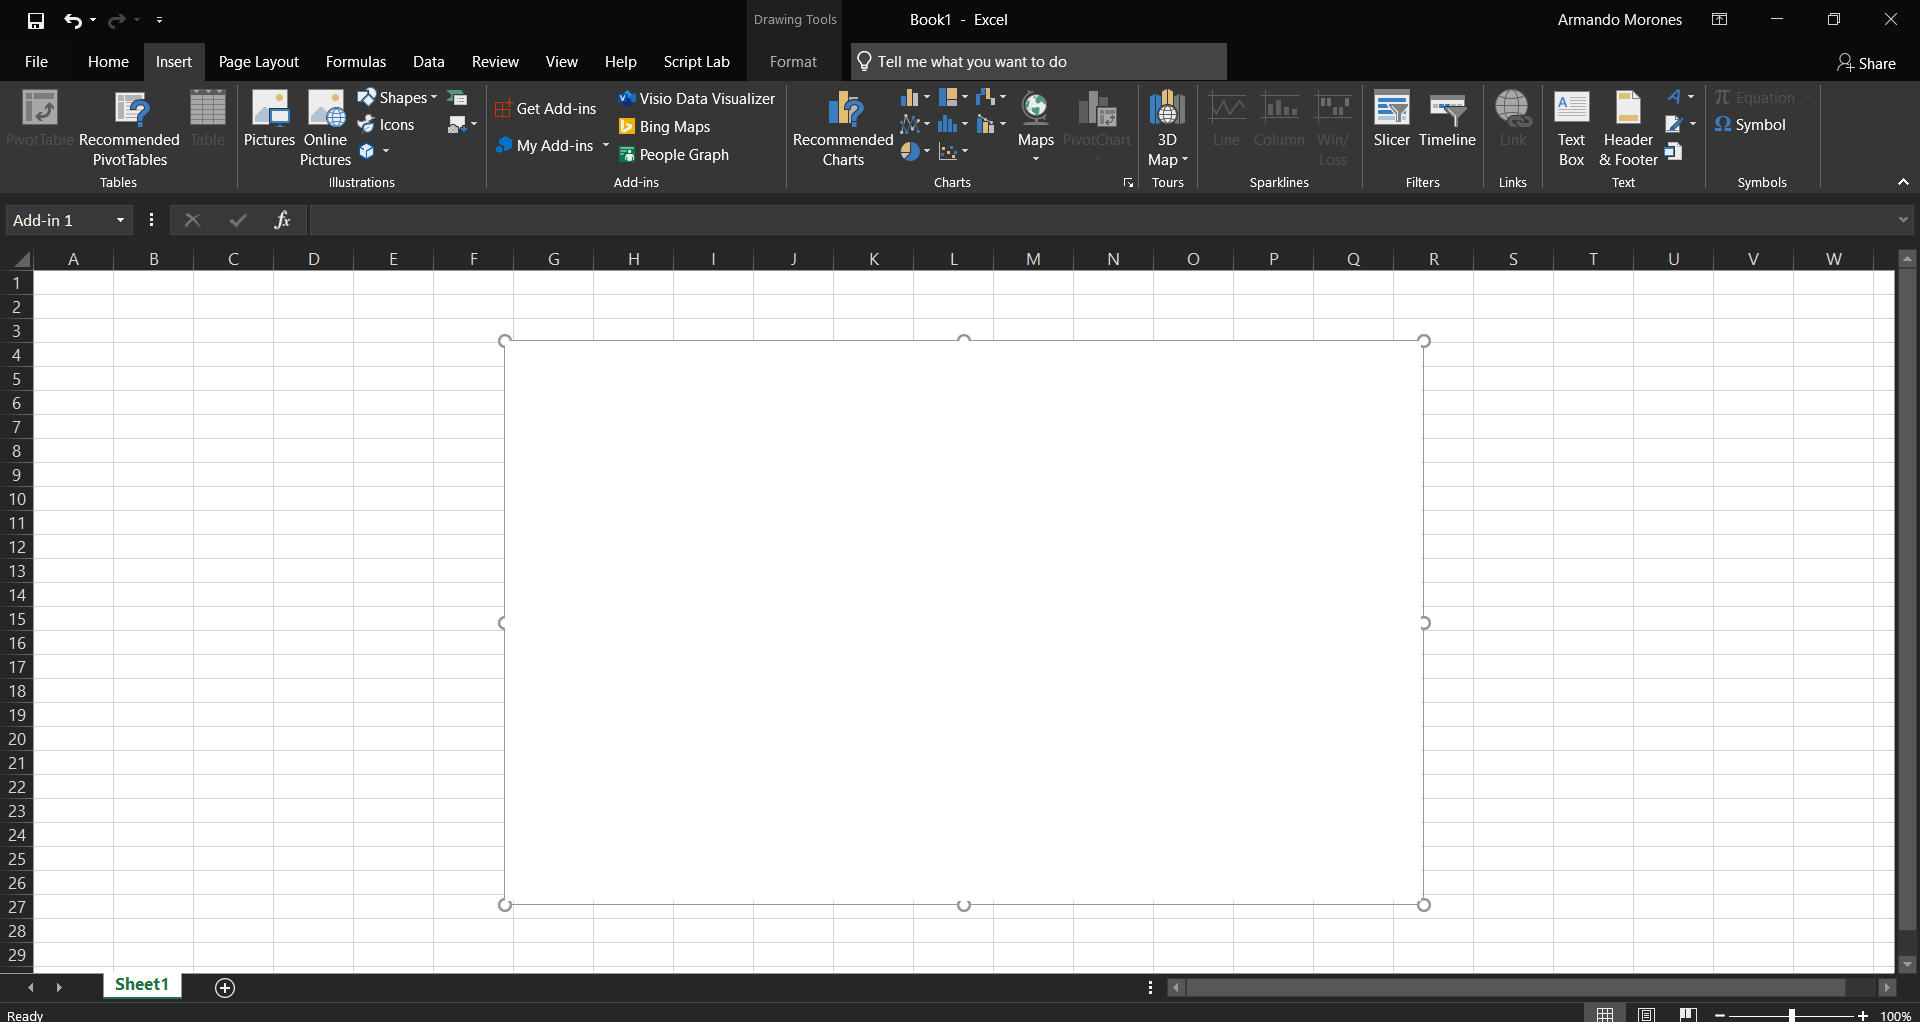Click the Tell me search field
Screen dimensions: 1920x1022
[1038, 62]
